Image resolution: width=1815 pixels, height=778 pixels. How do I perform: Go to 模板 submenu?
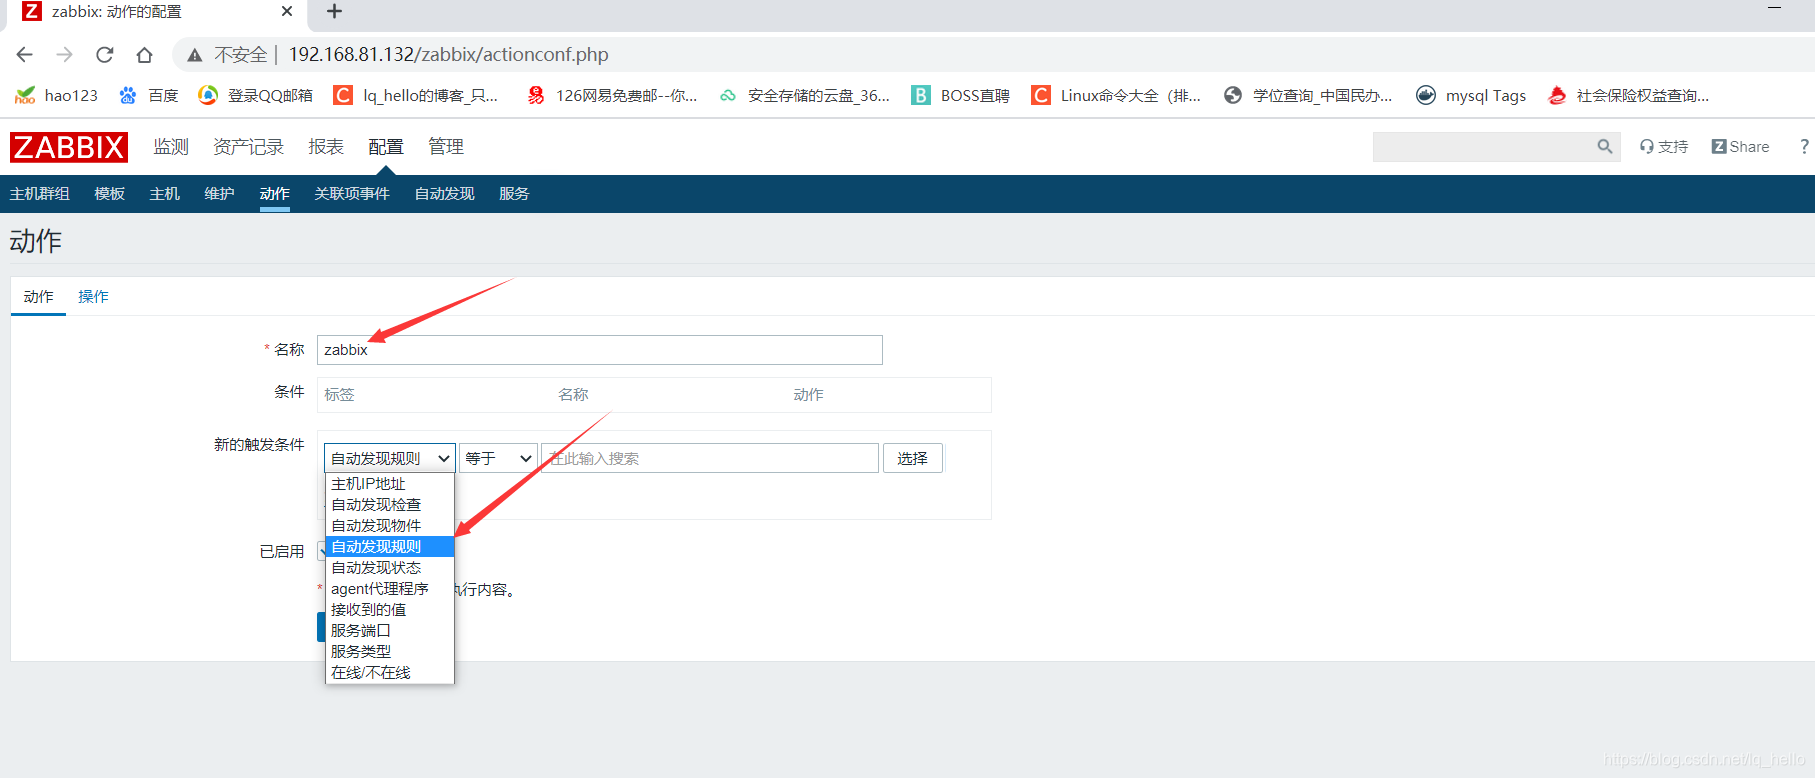(110, 193)
